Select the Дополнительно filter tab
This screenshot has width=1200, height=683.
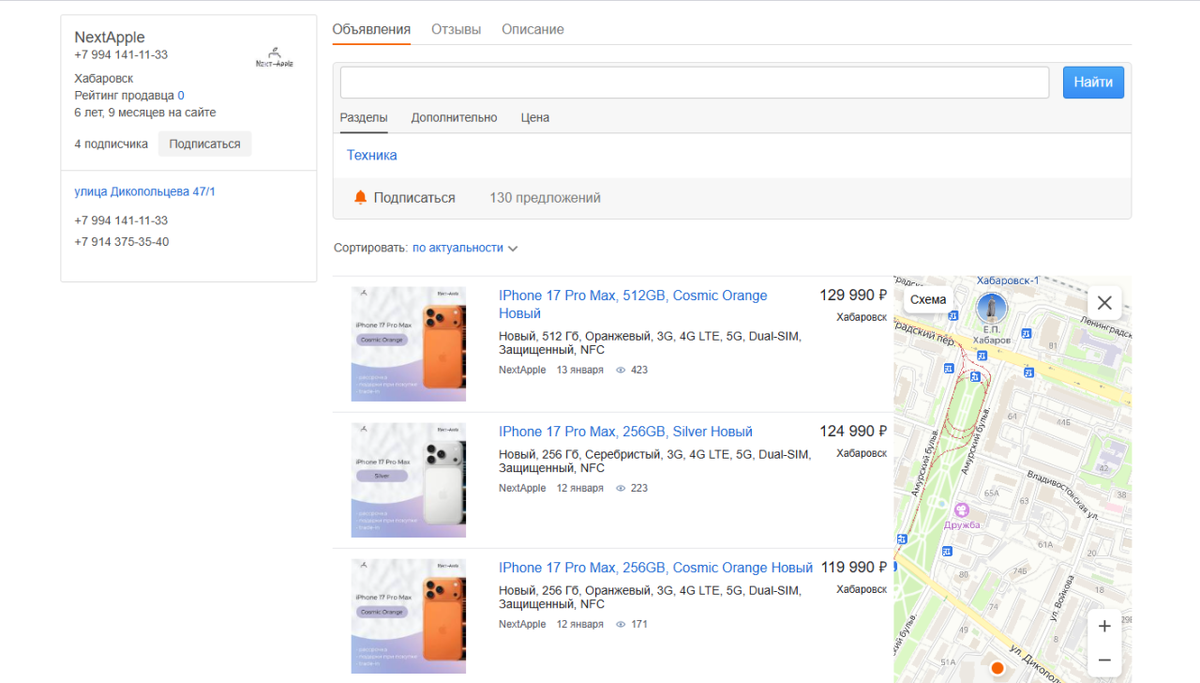coord(454,117)
